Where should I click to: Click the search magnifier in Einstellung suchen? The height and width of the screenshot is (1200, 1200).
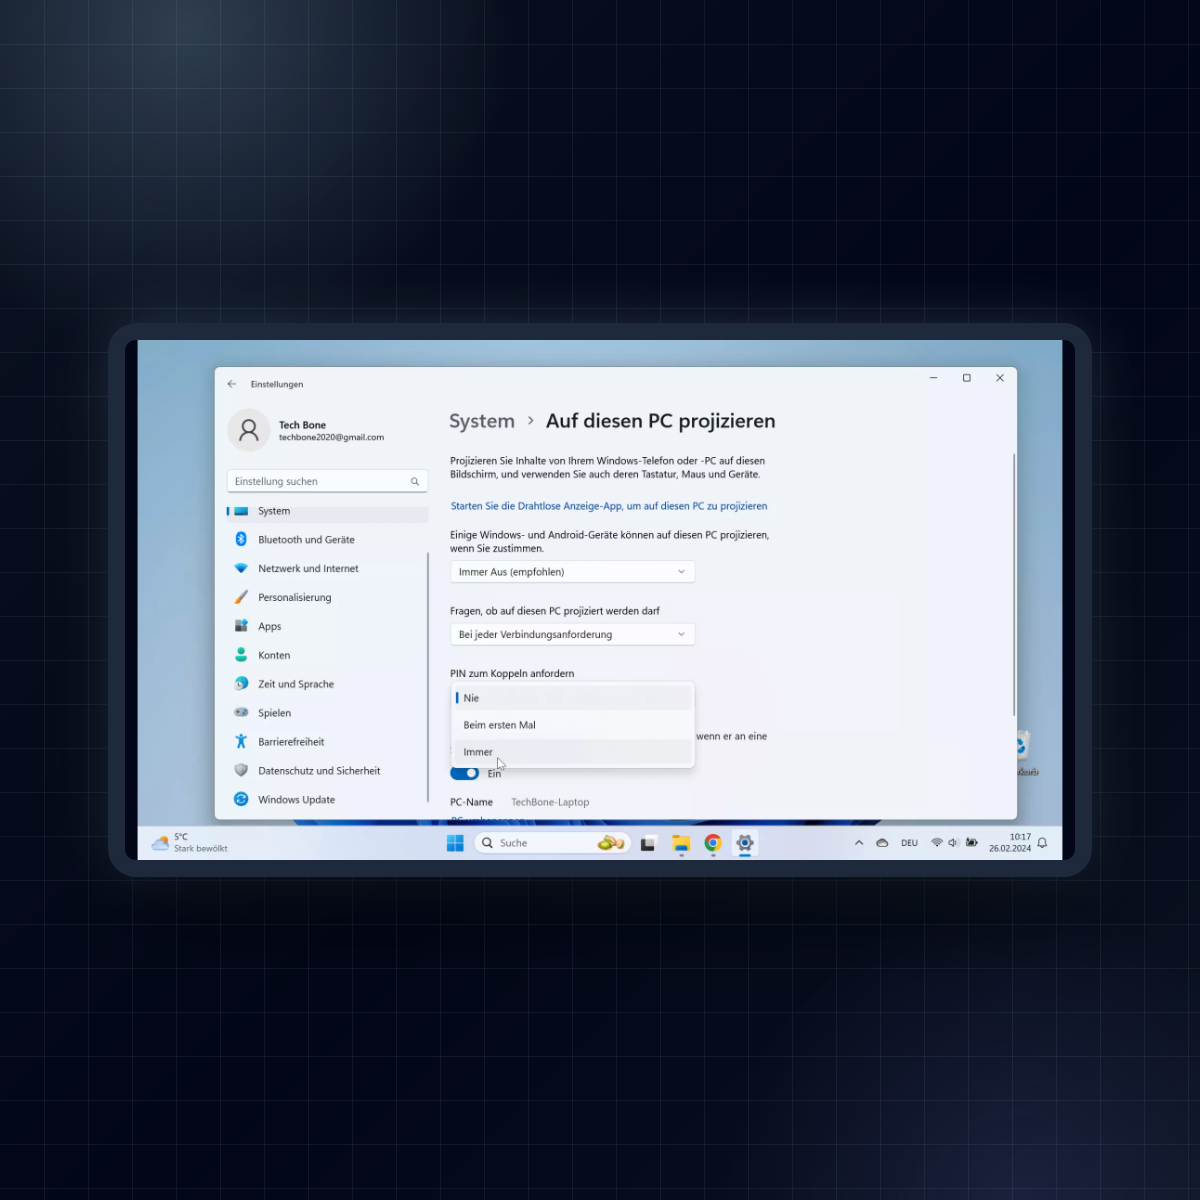pos(415,482)
